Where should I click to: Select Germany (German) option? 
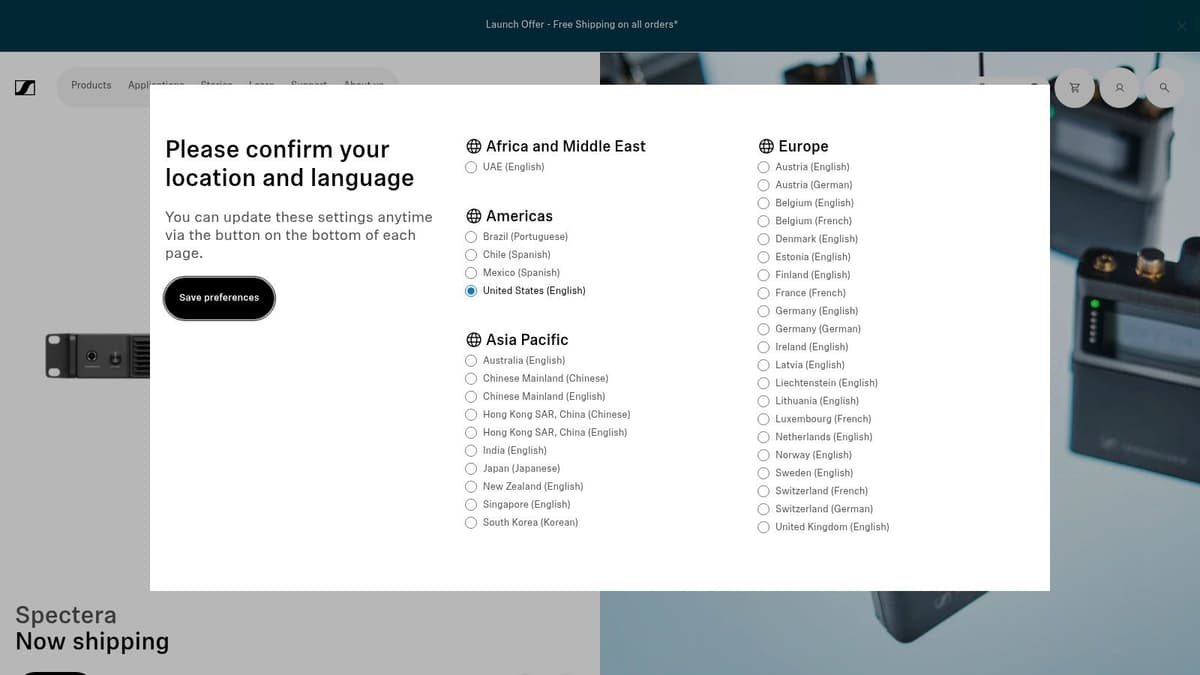click(x=764, y=329)
